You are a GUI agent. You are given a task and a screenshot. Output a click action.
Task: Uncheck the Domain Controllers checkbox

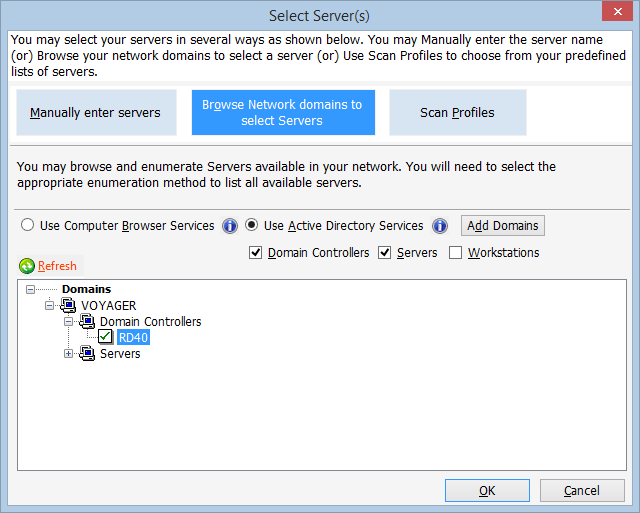click(256, 253)
